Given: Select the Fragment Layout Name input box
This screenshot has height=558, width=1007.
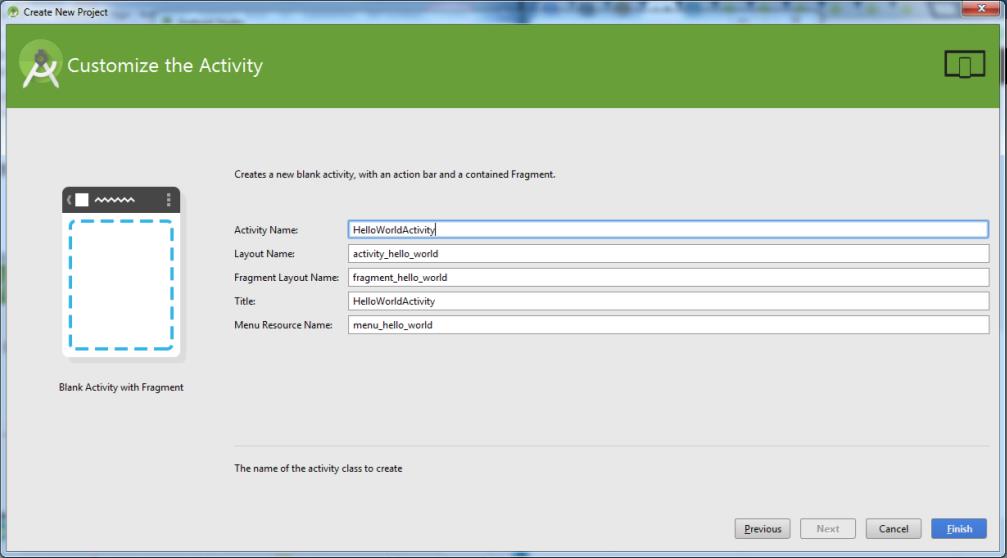Looking at the screenshot, I should pyautogui.click(x=667, y=278).
